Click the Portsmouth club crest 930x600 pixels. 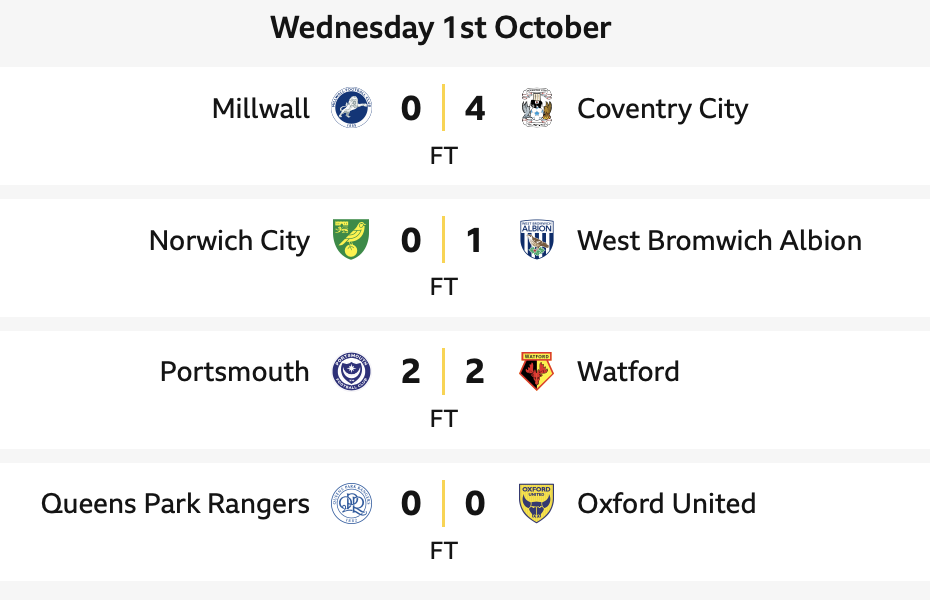pyautogui.click(x=351, y=372)
